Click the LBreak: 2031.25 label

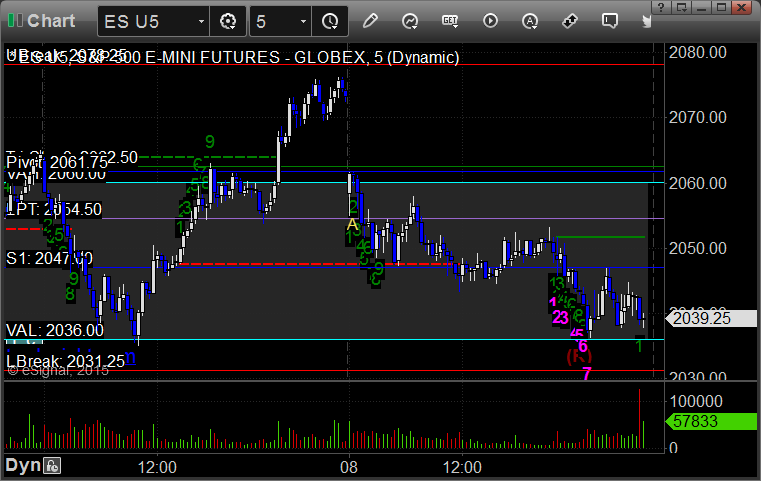pos(66,362)
